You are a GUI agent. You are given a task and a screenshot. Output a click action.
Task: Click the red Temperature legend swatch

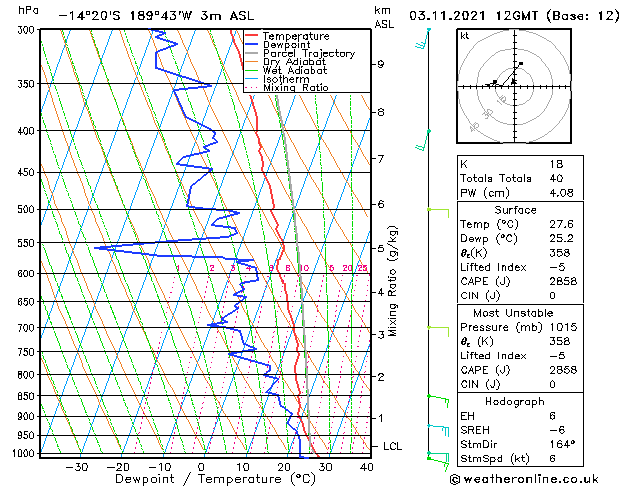coord(252,36)
